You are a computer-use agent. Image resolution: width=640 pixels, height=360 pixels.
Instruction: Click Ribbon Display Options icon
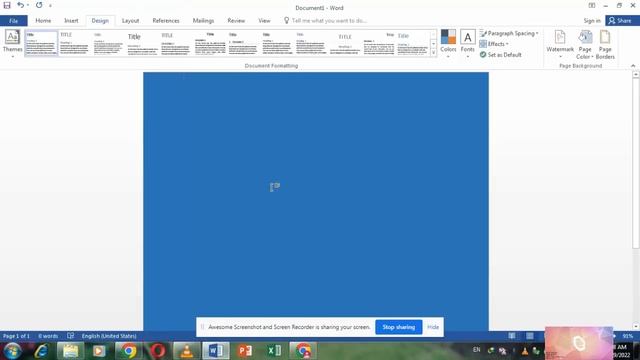point(591,5)
